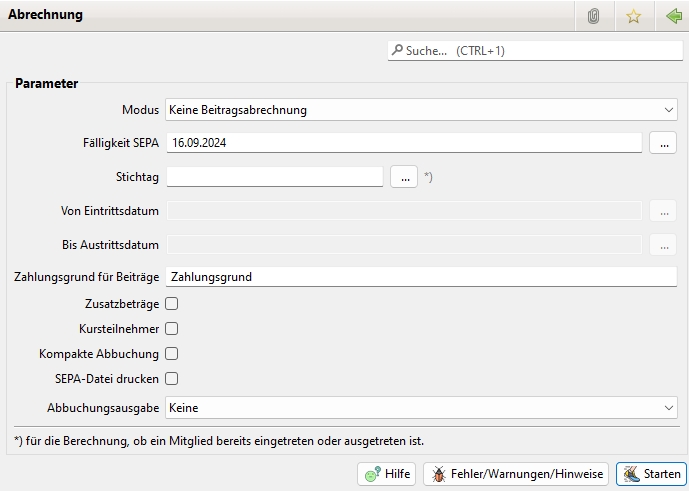Toggle the Kursteilnehmer checkbox
Image resolution: width=689 pixels, height=491 pixels.
click(x=172, y=328)
